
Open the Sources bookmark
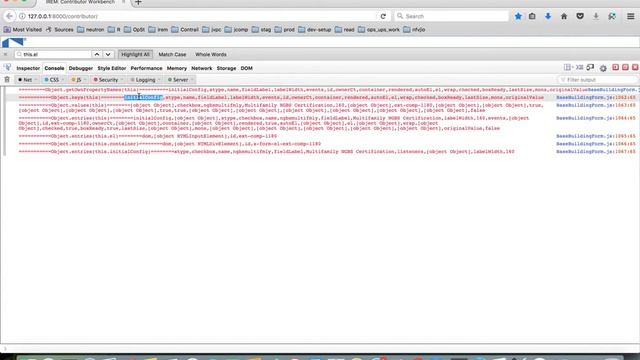coord(60,30)
